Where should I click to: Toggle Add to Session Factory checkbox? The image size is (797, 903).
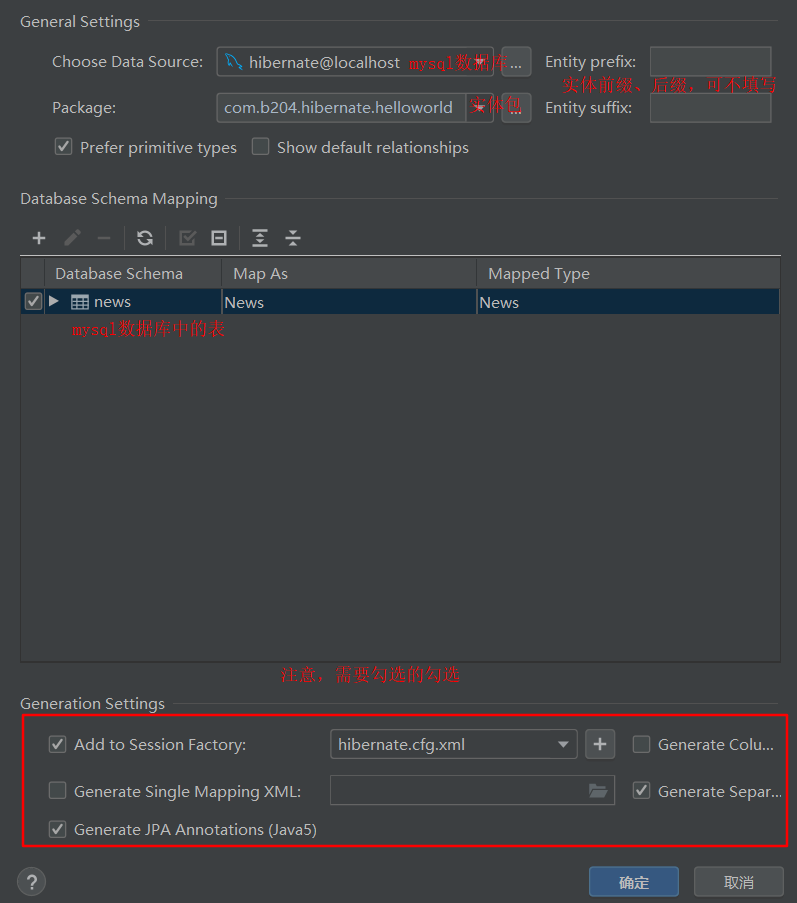[x=57, y=744]
